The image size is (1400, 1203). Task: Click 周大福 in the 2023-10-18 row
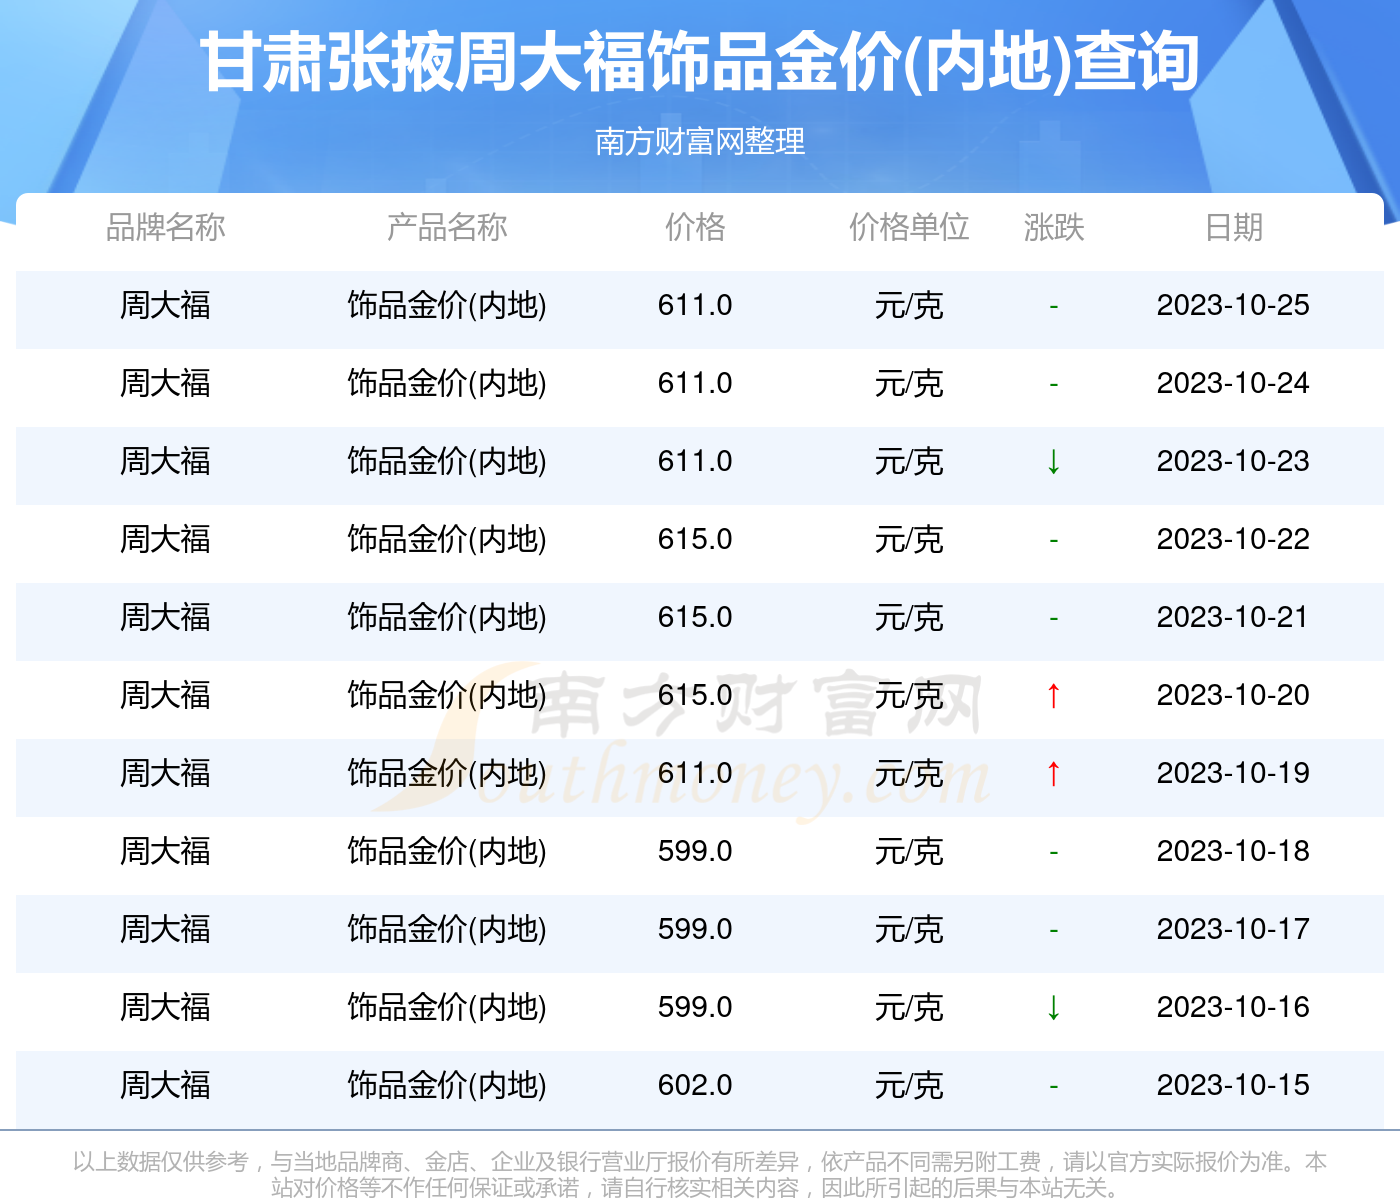click(166, 851)
